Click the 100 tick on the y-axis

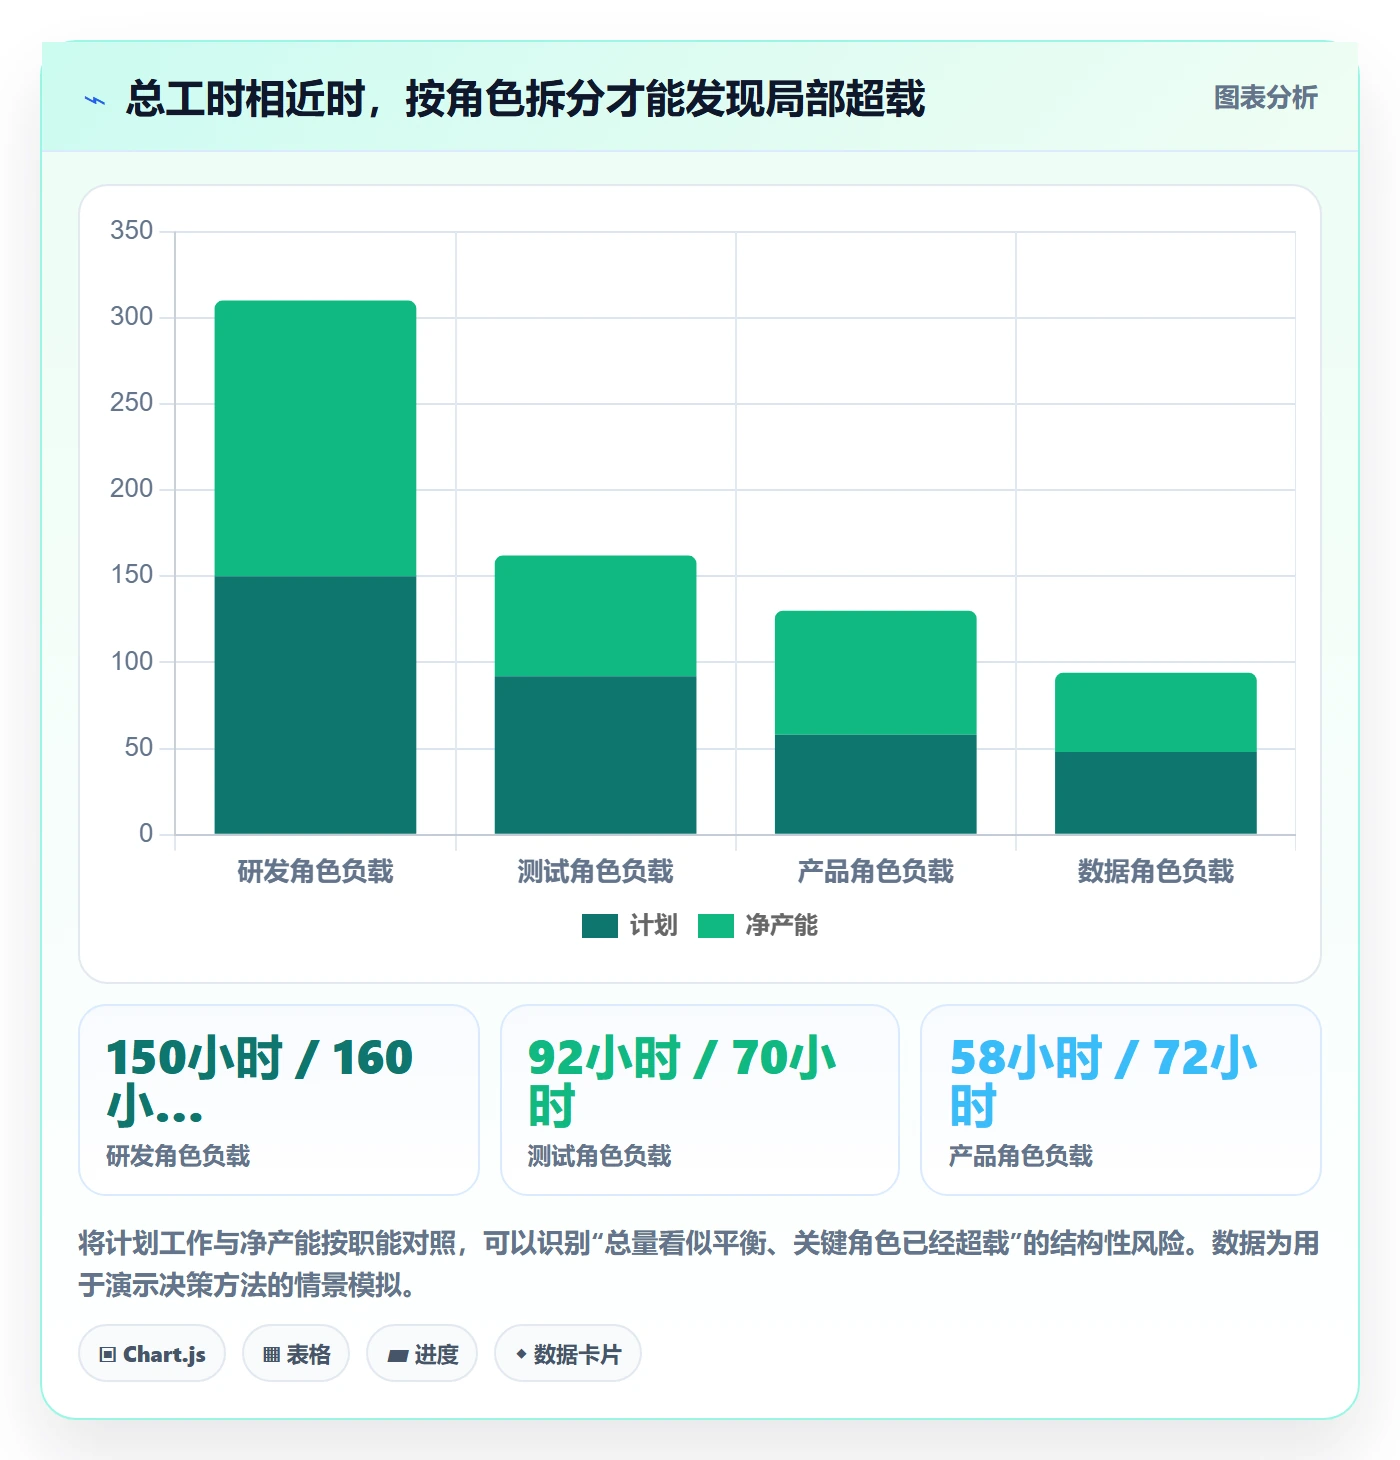[132, 662]
